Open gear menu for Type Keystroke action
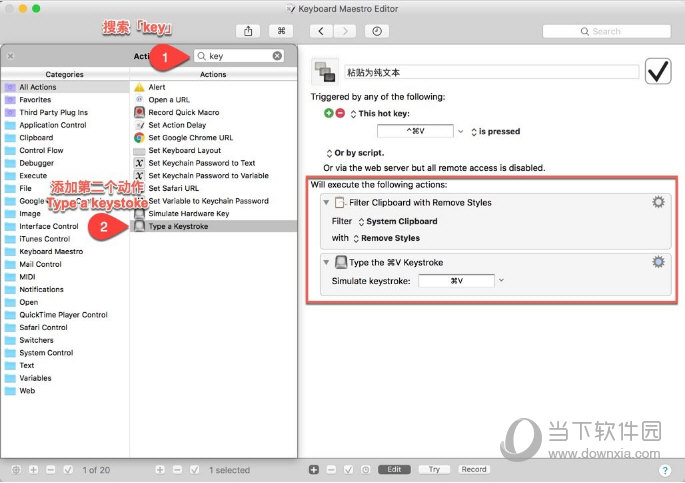 pos(658,262)
